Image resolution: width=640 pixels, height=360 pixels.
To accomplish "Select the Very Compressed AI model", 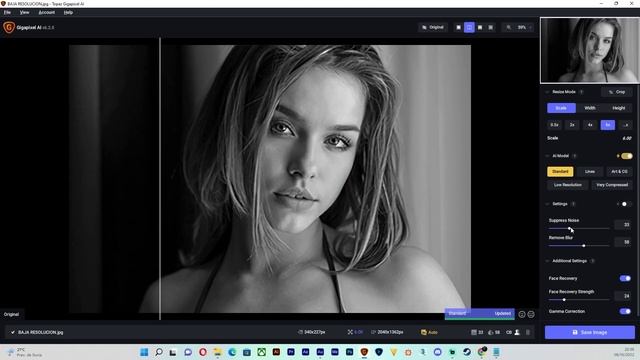I will pyautogui.click(x=612, y=185).
